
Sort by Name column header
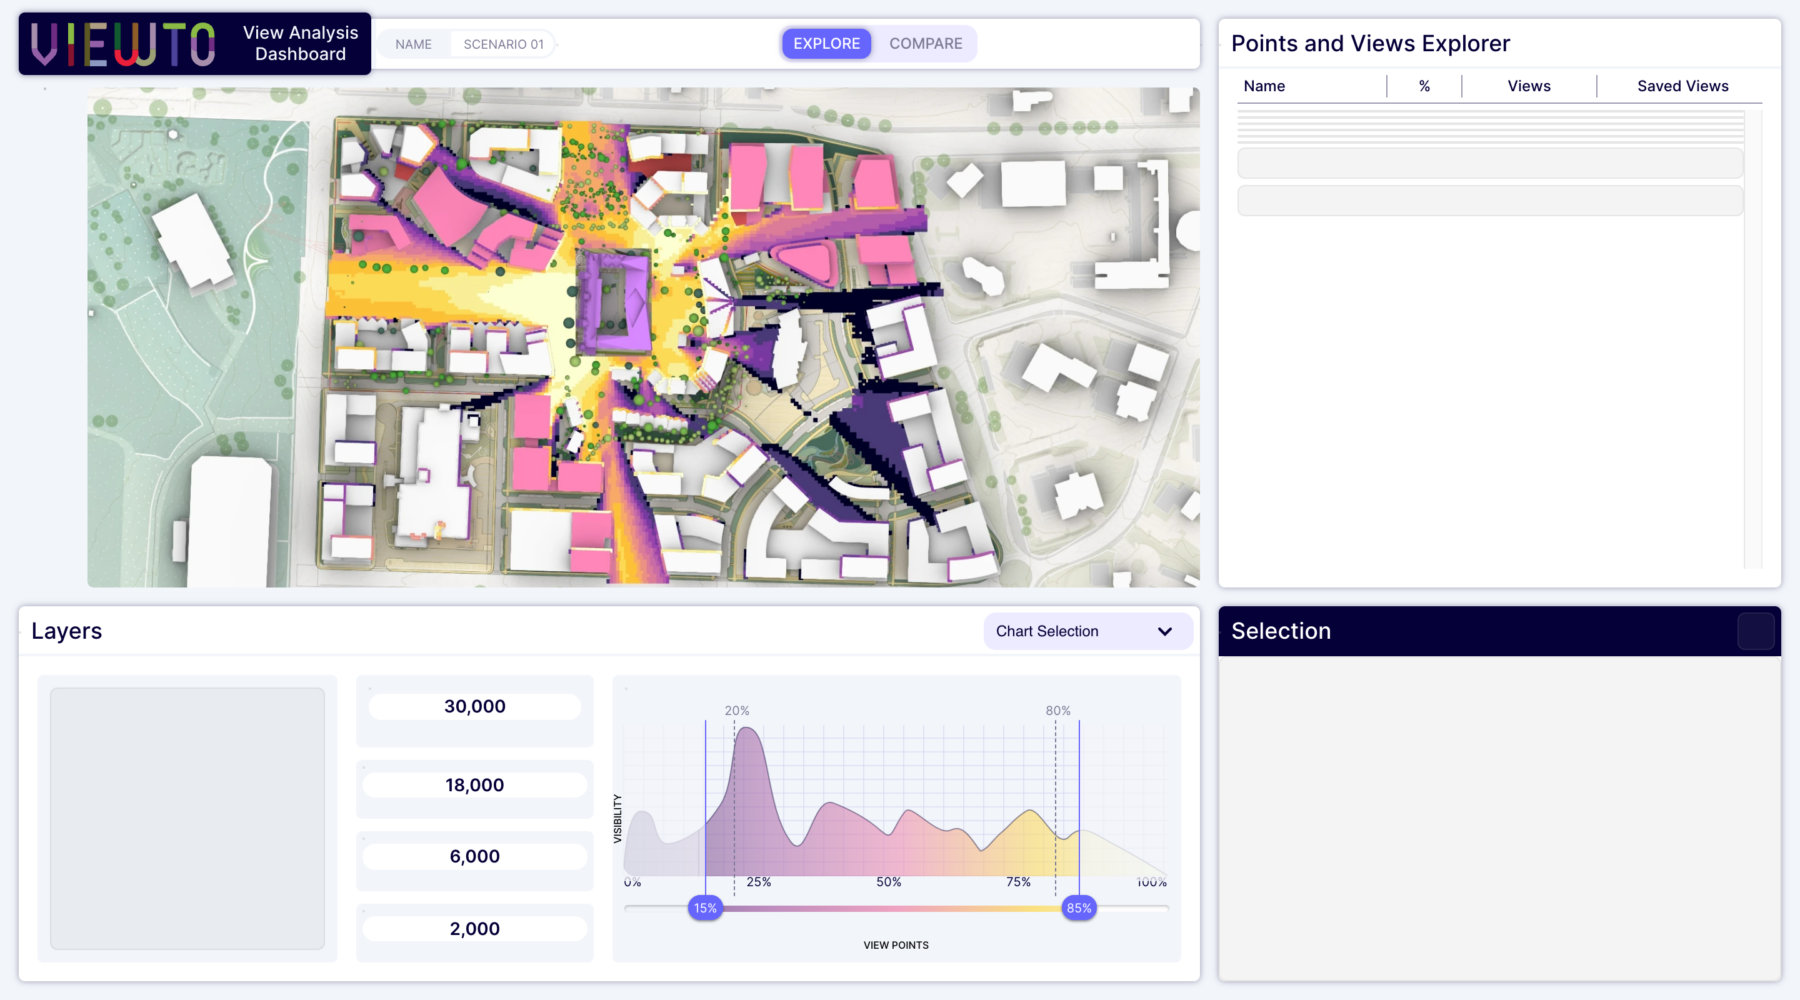[x=1264, y=86]
